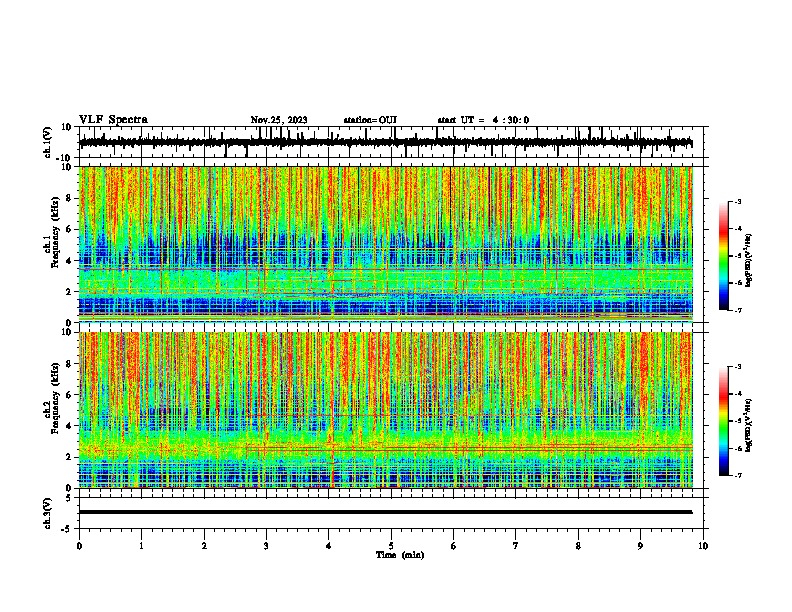
Task: Click the flat ch.3 voltage trace
Action: [385, 512]
